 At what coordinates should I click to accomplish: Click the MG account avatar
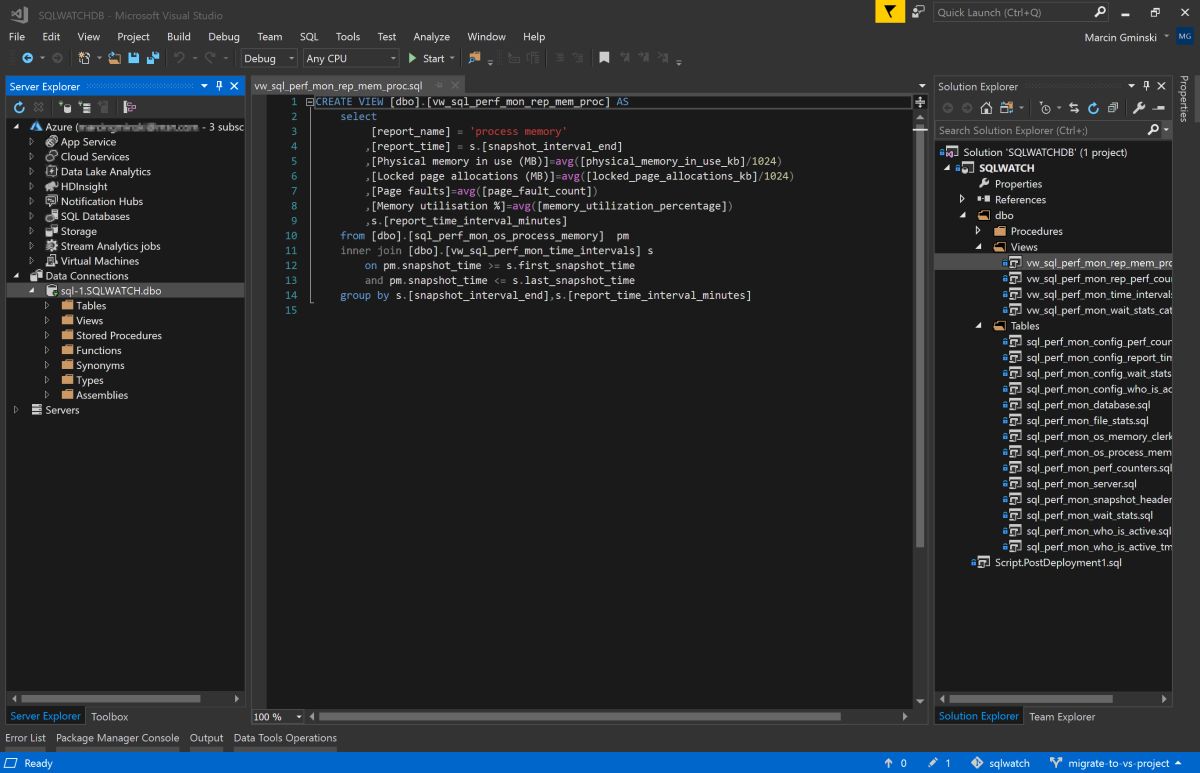pyautogui.click(x=1184, y=37)
